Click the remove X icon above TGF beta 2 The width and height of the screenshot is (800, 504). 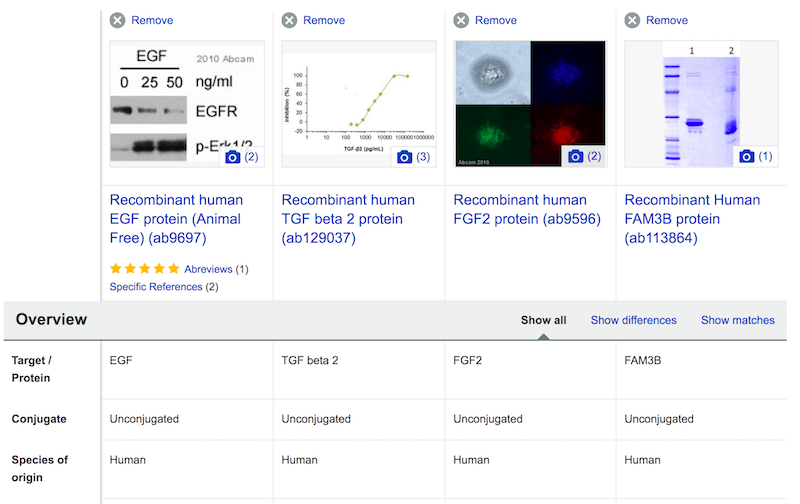pos(289,20)
